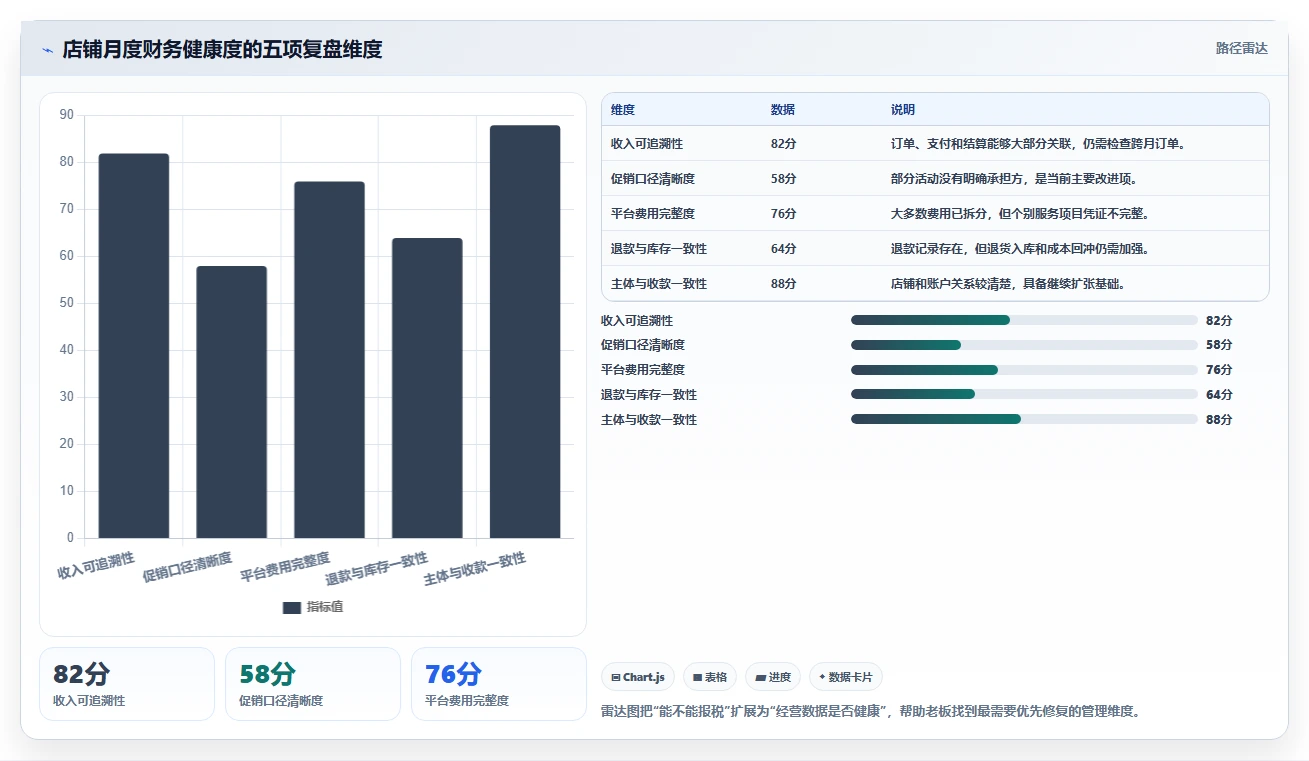Click the 指标值 legend label text
This screenshot has width=1309, height=761.
click(x=325, y=607)
